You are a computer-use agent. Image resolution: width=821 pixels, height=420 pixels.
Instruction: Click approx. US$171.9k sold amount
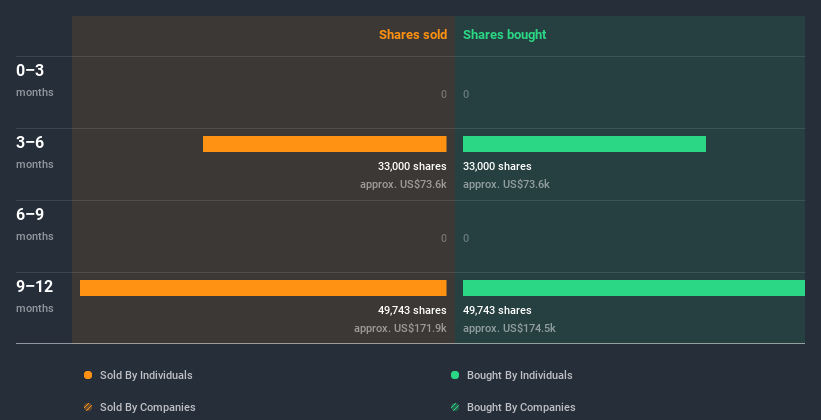[x=400, y=329]
